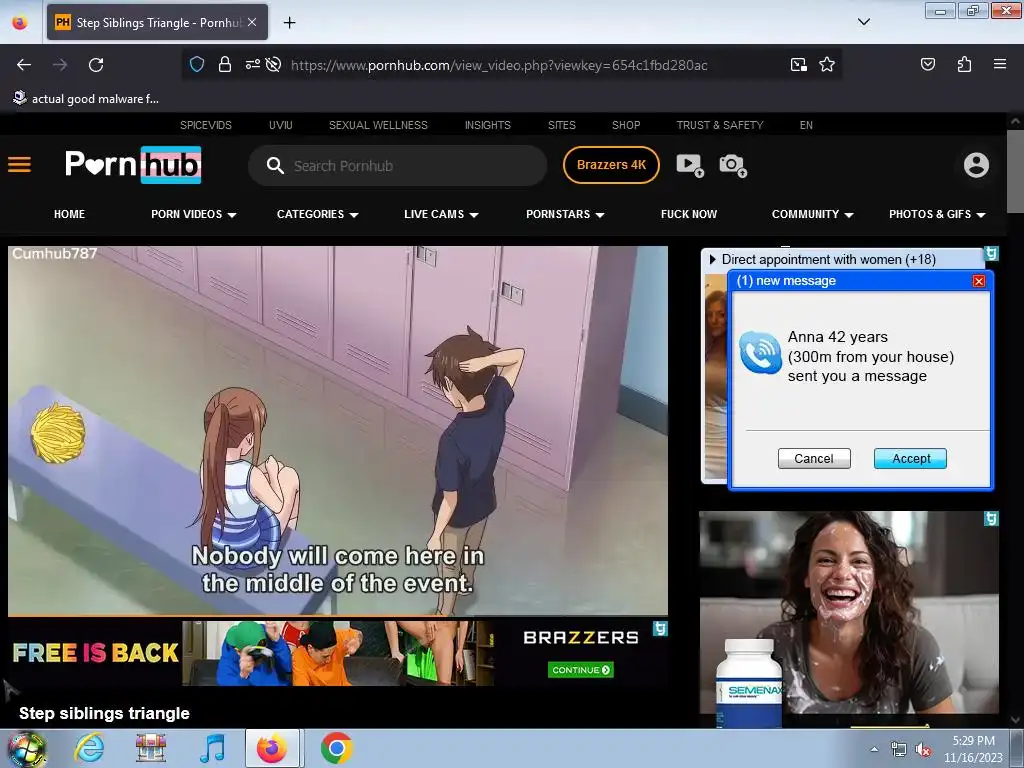Close the new message popup with the red X
The height and width of the screenshot is (768, 1024).
978,281
